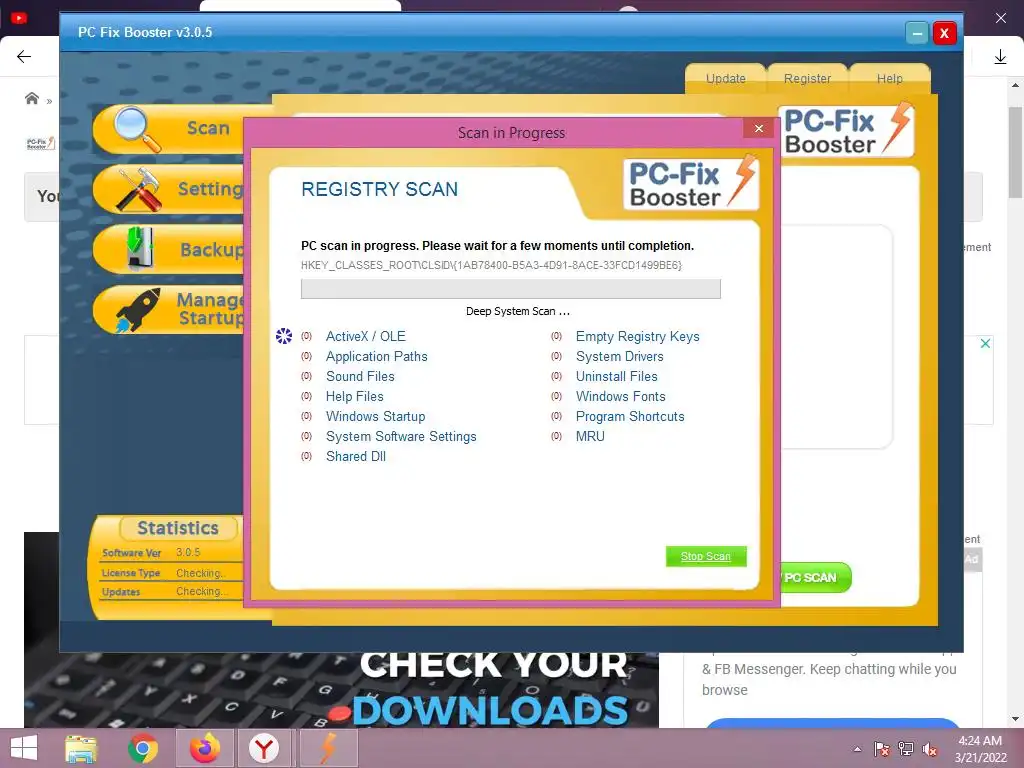Click the PC-Fix Booster logo in scan dialog
Image resolution: width=1024 pixels, height=768 pixels.
point(691,184)
